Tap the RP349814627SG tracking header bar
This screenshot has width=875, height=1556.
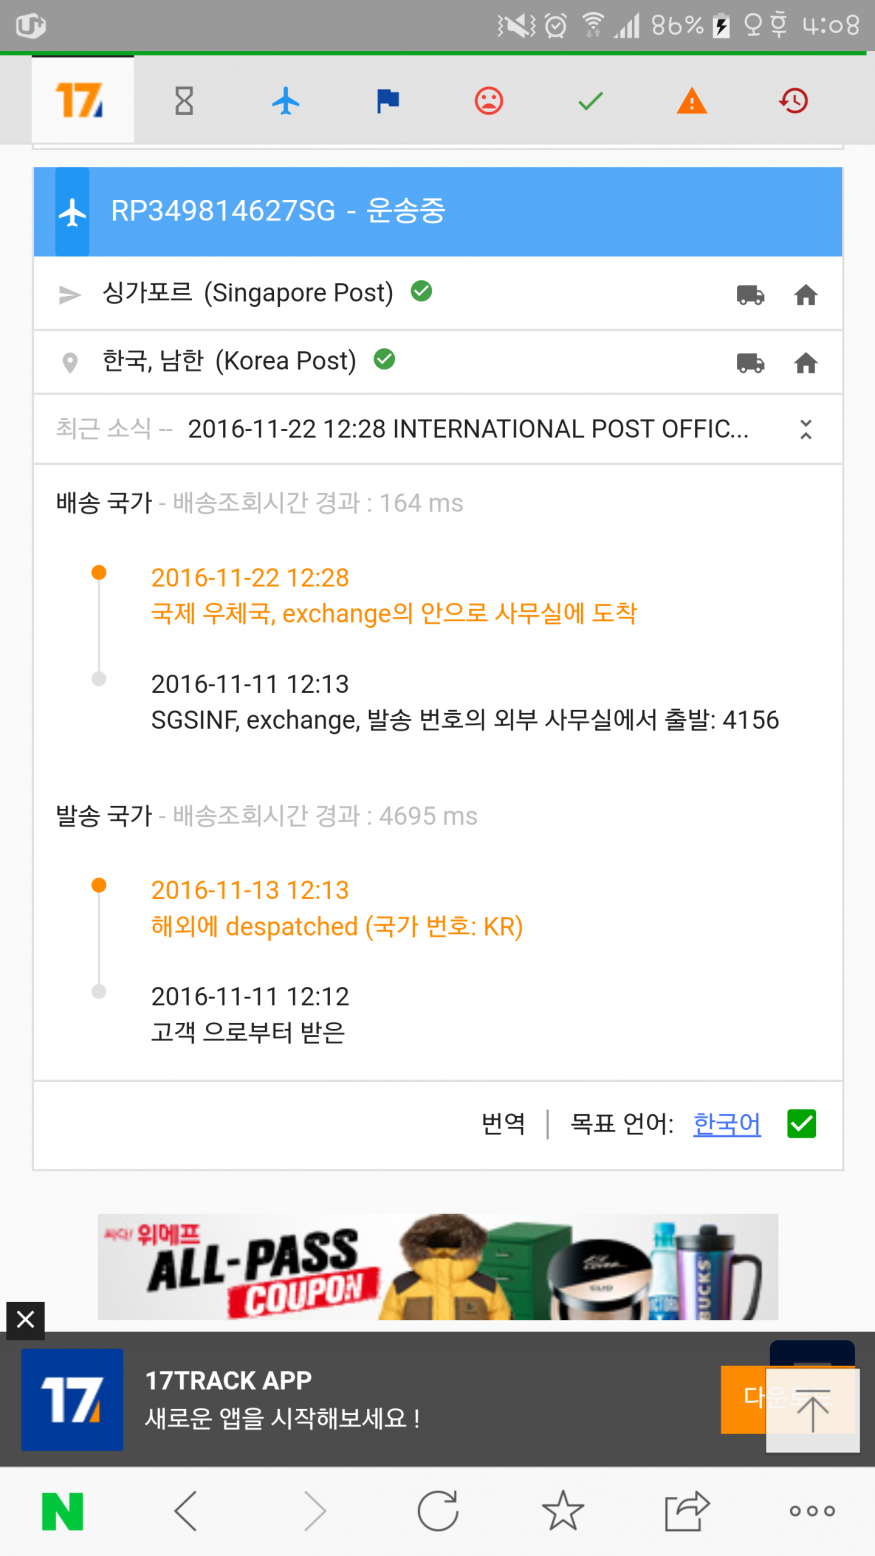pos(438,212)
